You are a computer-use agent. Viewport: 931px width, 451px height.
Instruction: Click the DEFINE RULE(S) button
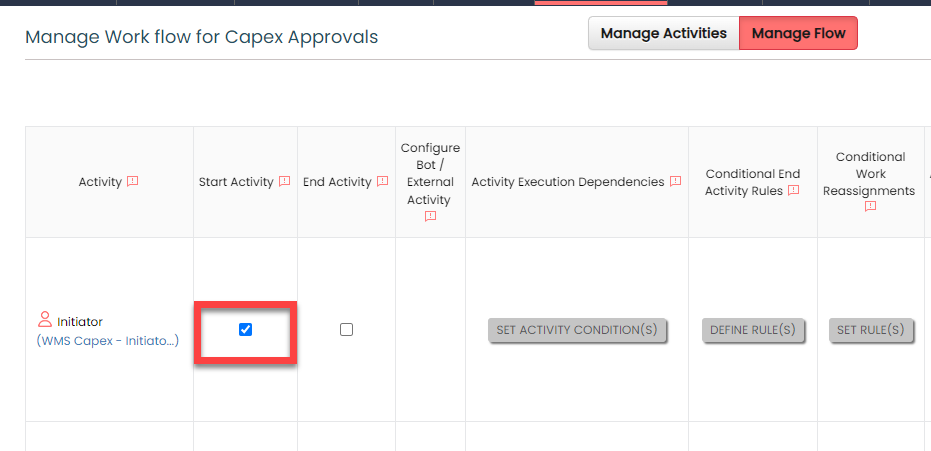pos(753,330)
